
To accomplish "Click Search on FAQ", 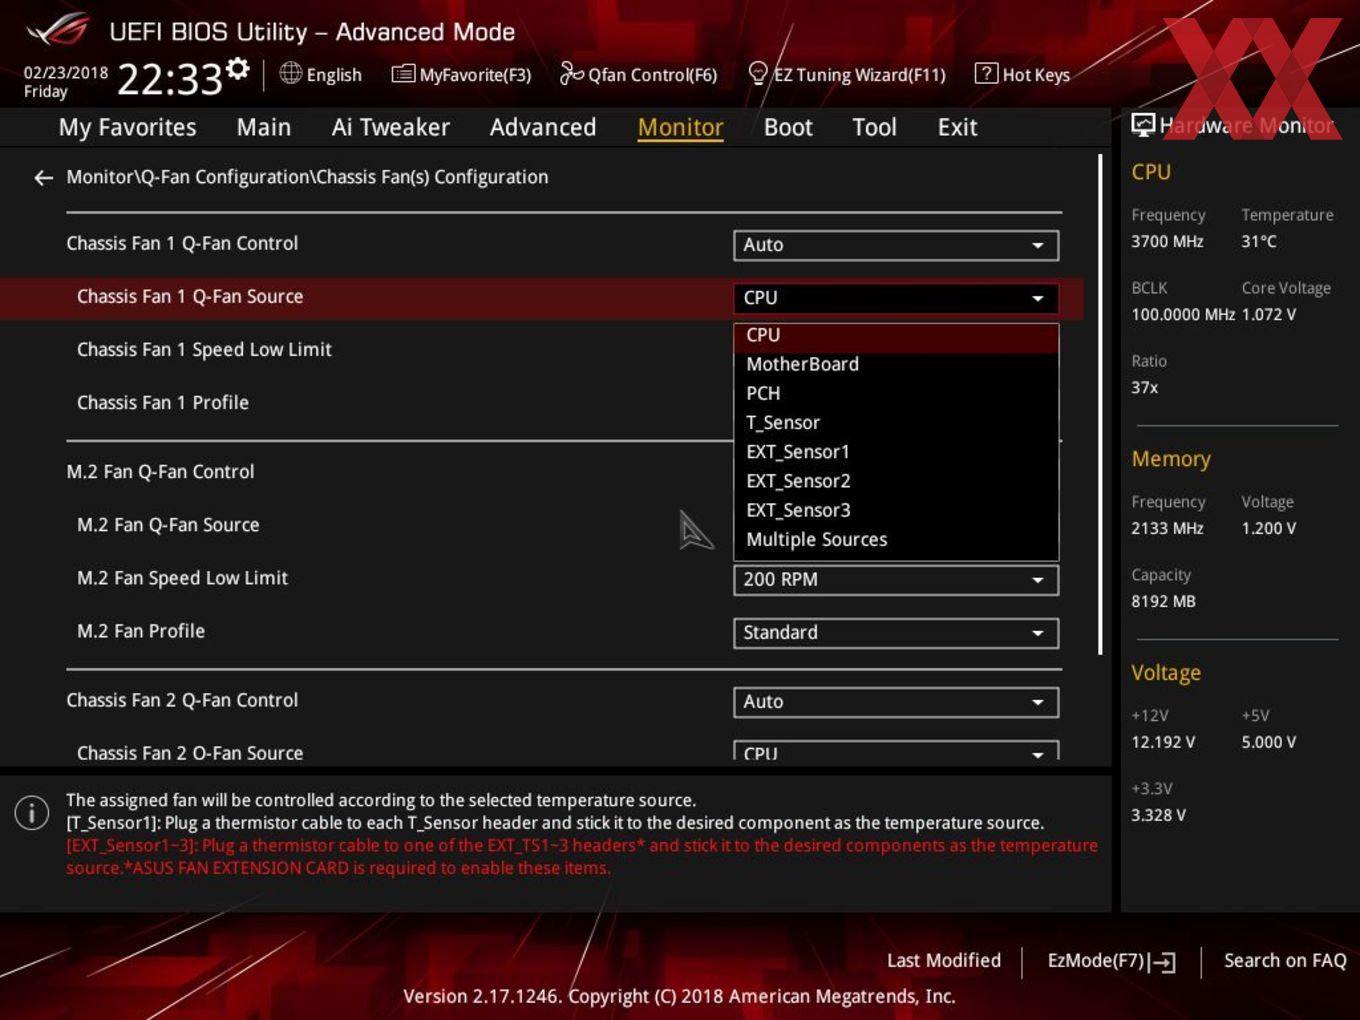I will [1285, 960].
